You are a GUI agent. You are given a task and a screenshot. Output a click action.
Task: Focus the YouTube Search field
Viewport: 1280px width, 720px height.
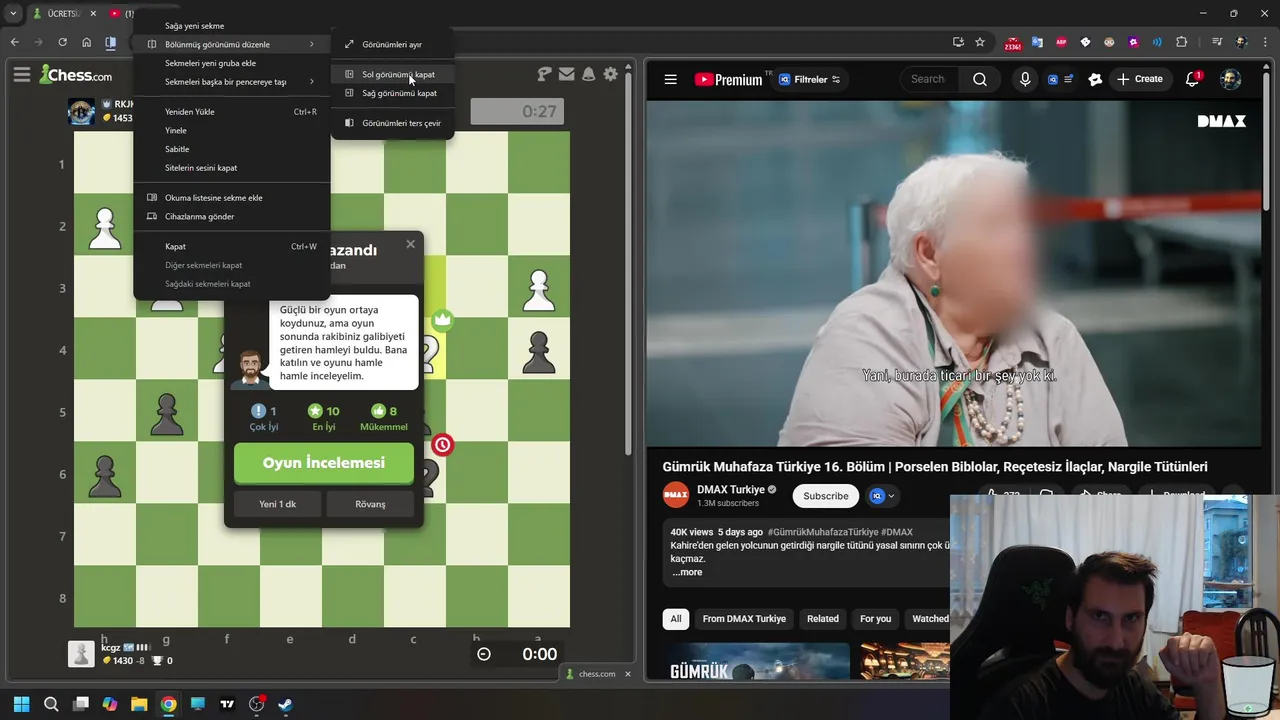pyautogui.click(x=930, y=79)
